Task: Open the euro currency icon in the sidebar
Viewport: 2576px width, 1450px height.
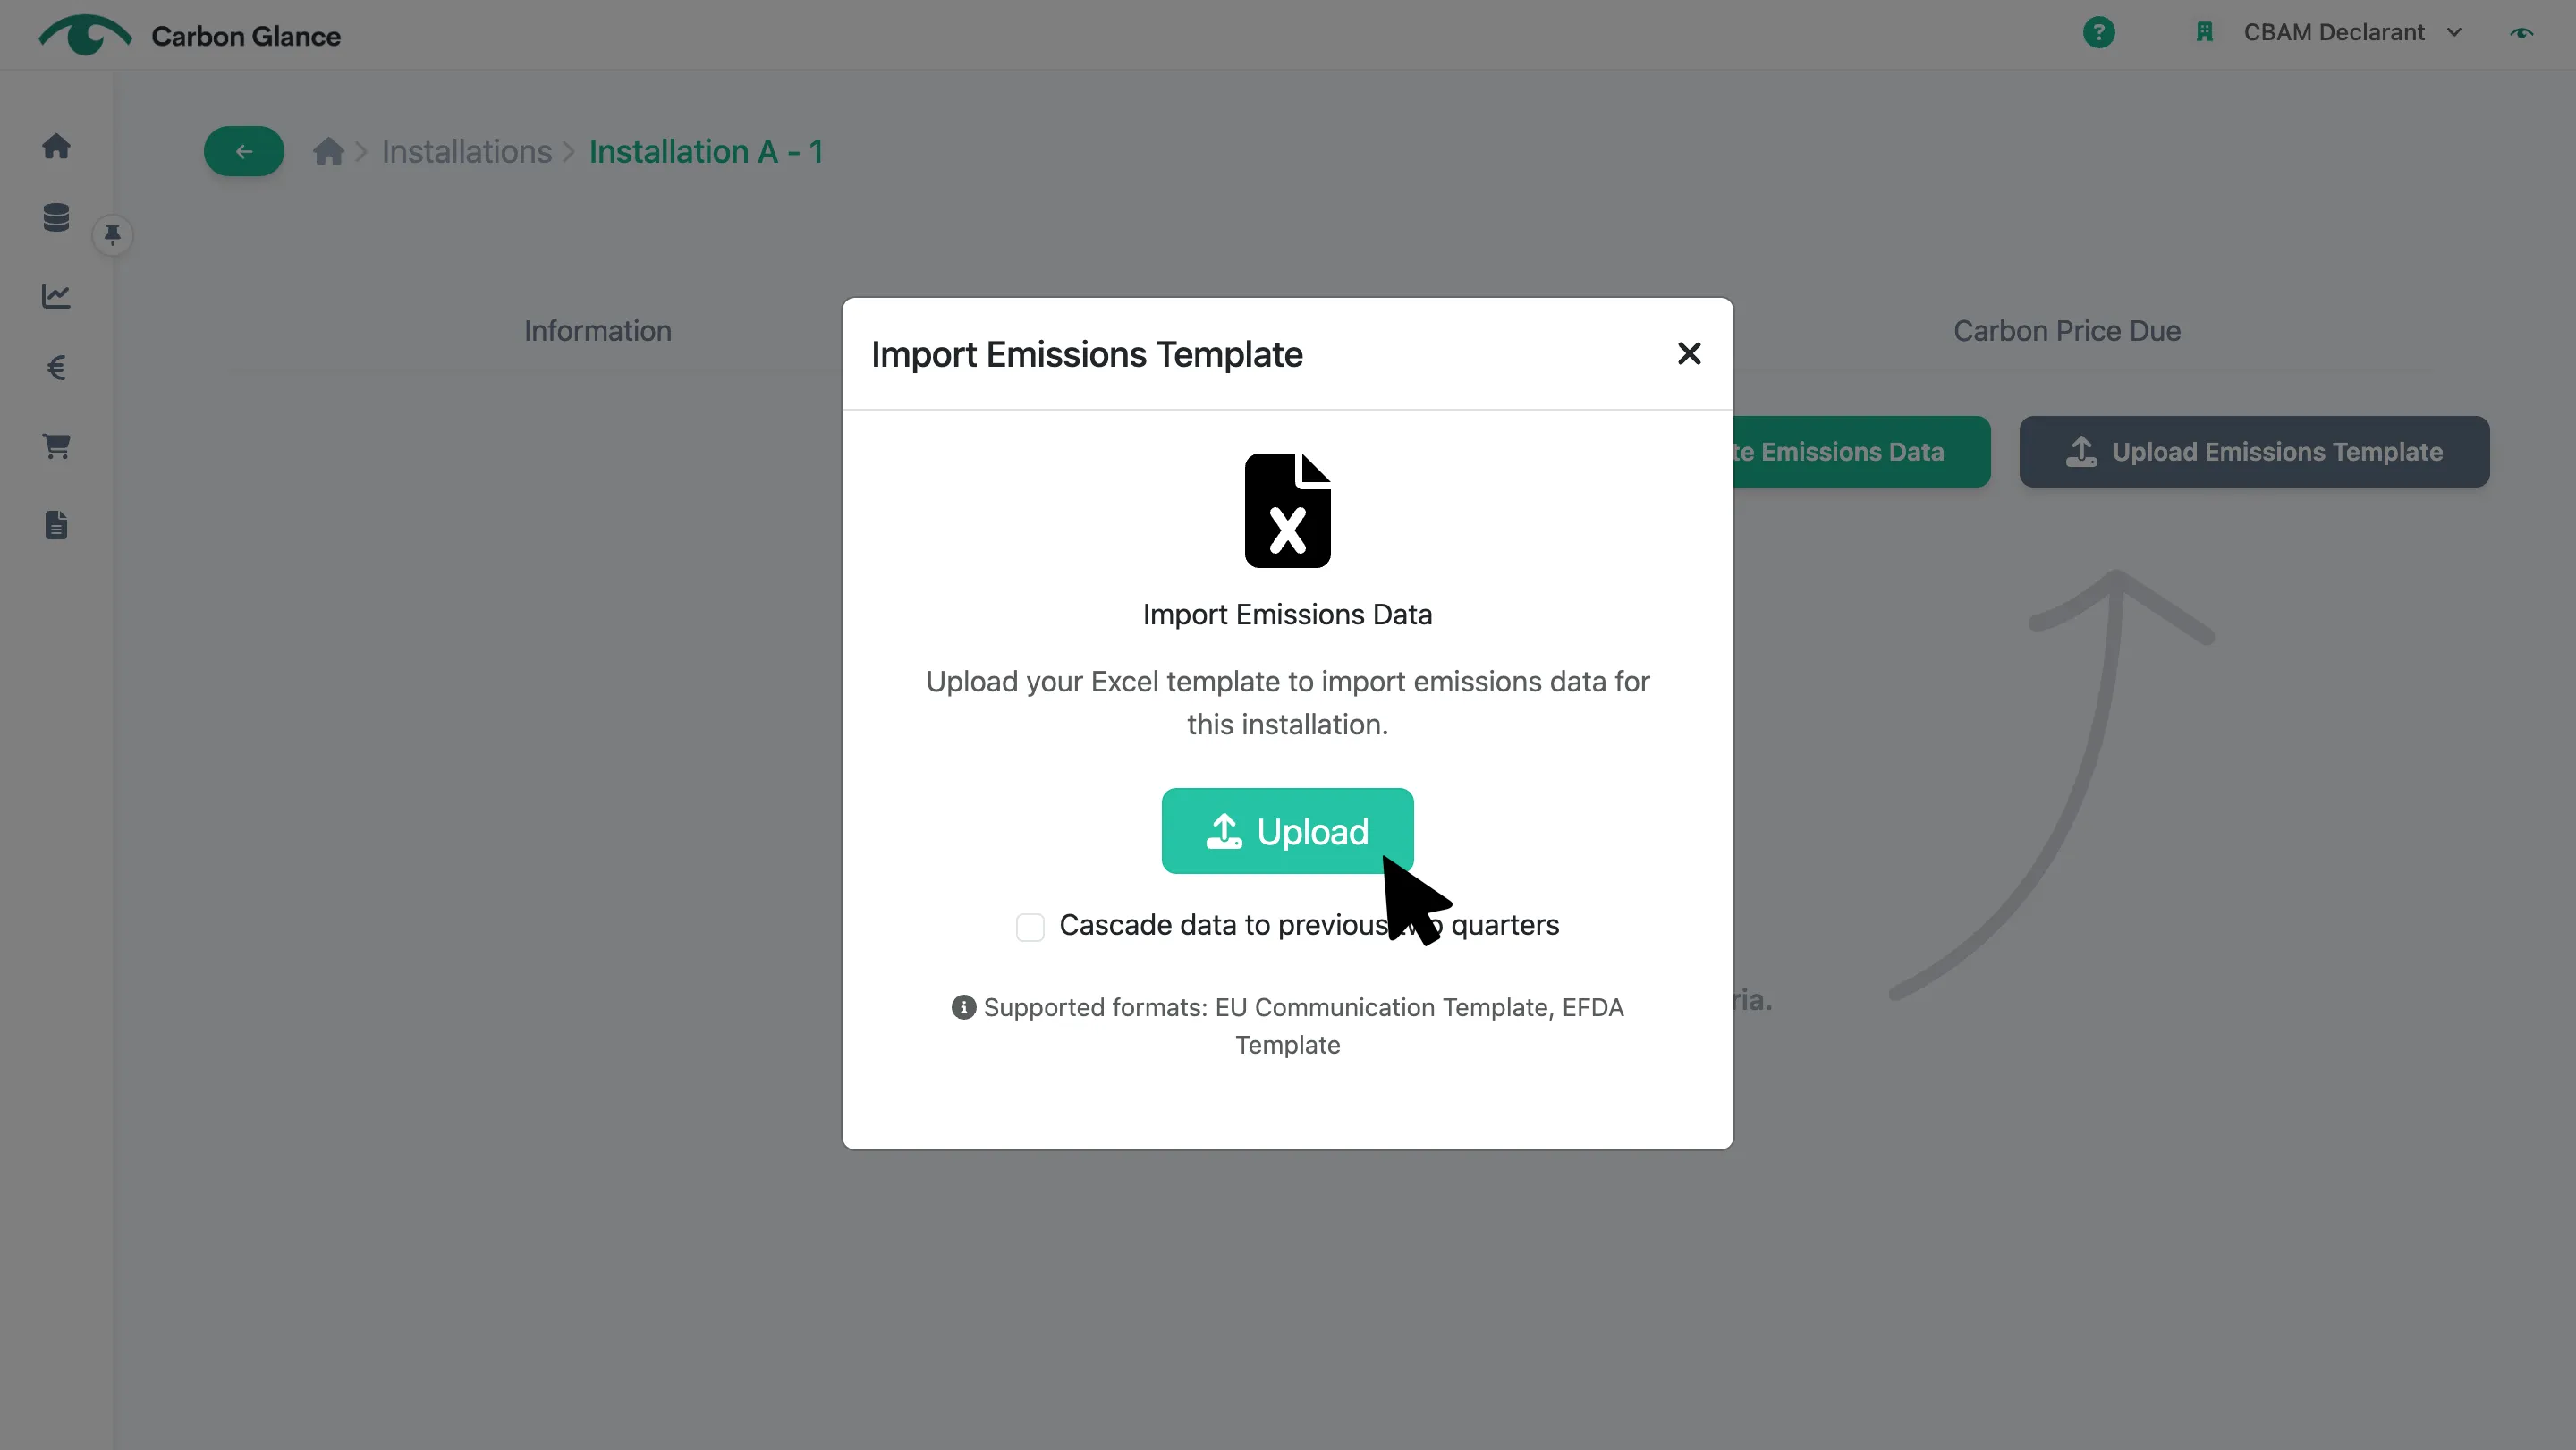Action: click(56, 368)
